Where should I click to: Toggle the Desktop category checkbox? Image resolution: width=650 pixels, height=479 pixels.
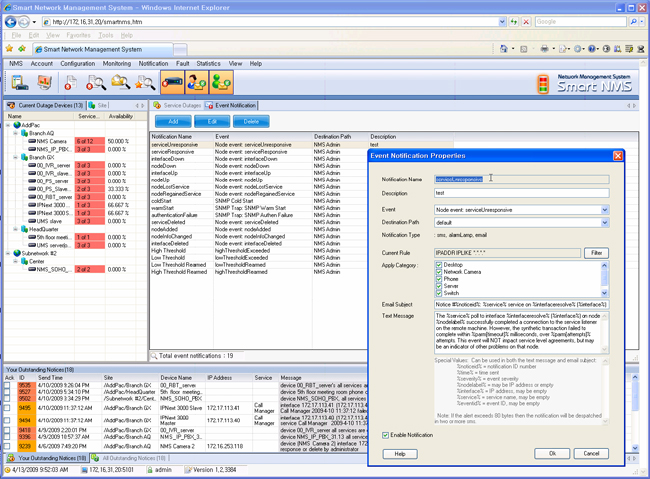coord(439,265)
